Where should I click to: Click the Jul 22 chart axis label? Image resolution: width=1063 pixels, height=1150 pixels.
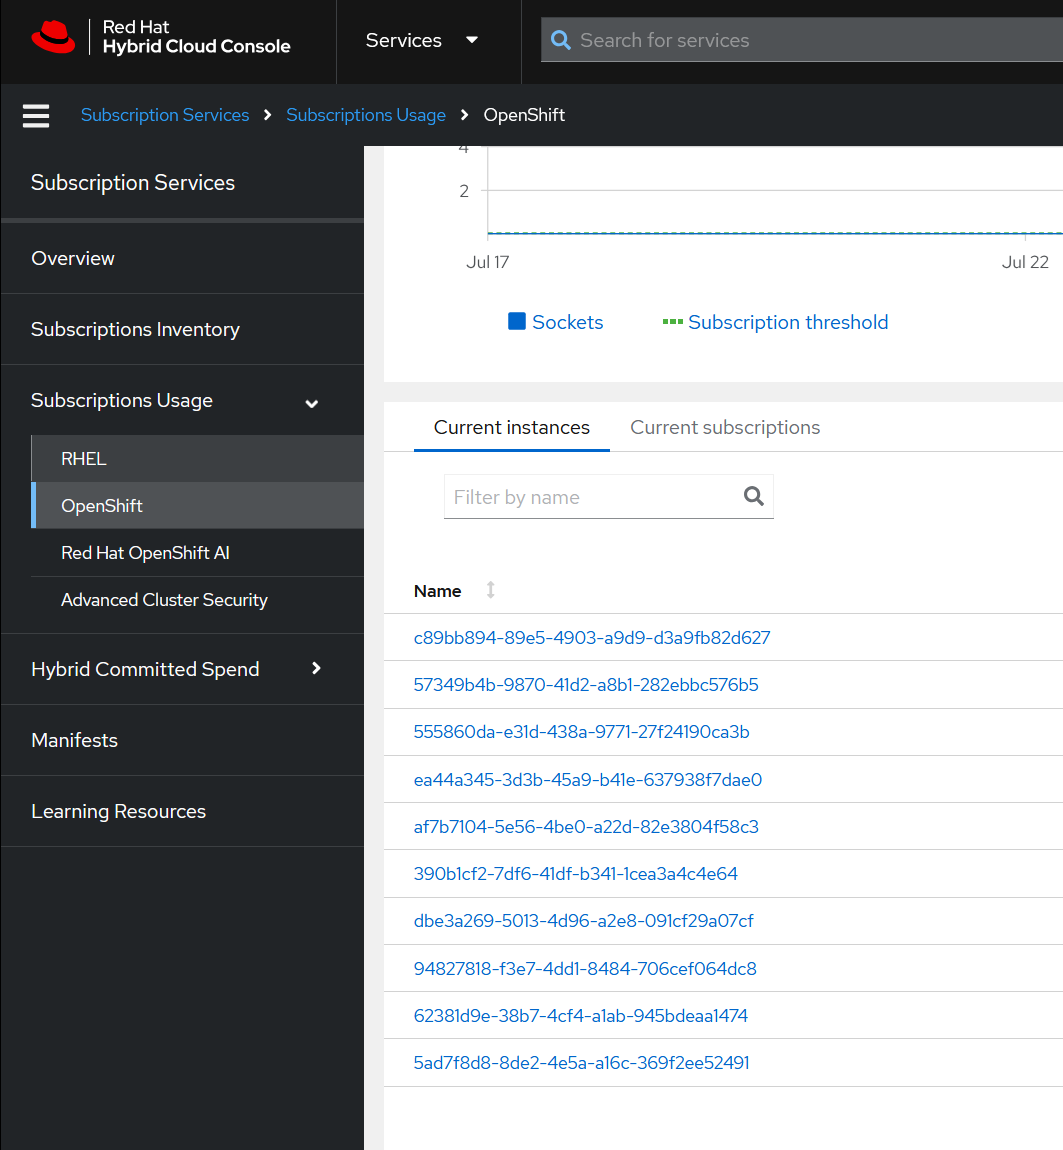tap(1025, 262)
